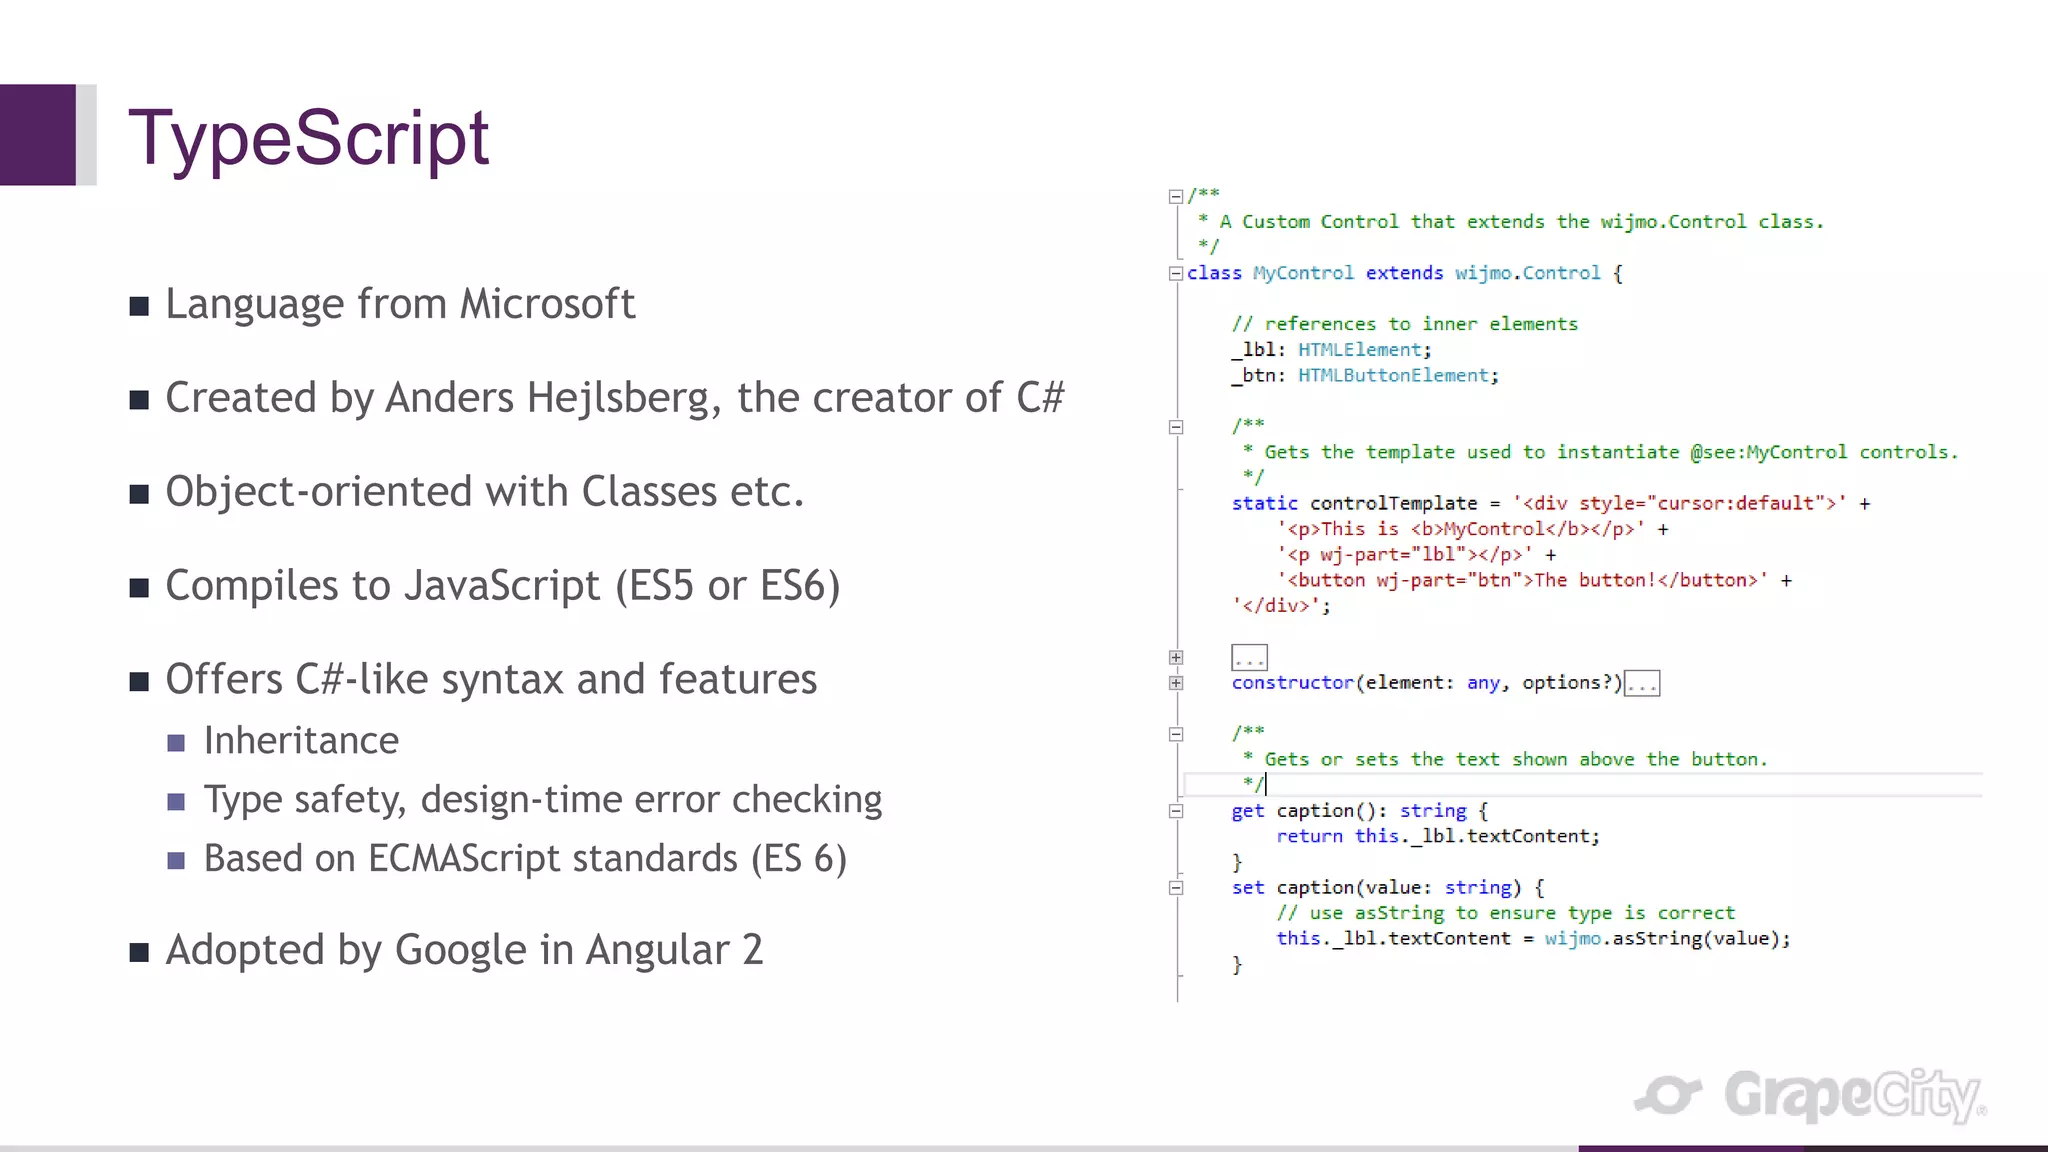Expand the hidden block above the constructor
The height and width of the screenshot is (1152, 2048).
click(1176, 657)
